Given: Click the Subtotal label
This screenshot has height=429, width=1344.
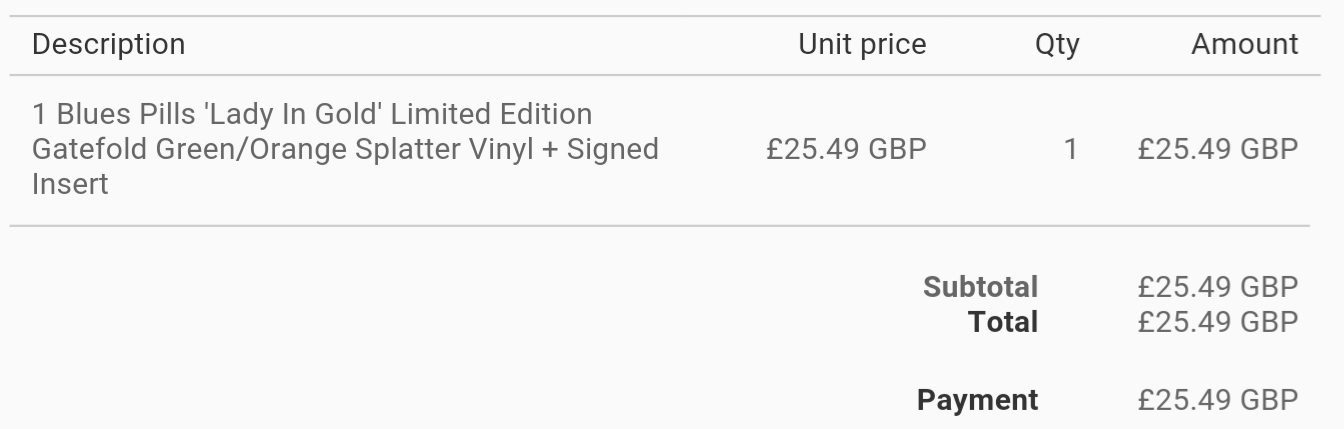Looking at the screenshot, I should [980, 287].
